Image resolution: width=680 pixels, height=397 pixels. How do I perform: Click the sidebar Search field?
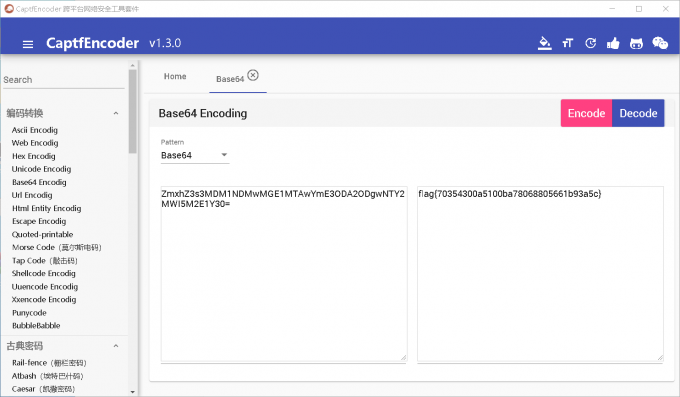click(64, 80)
